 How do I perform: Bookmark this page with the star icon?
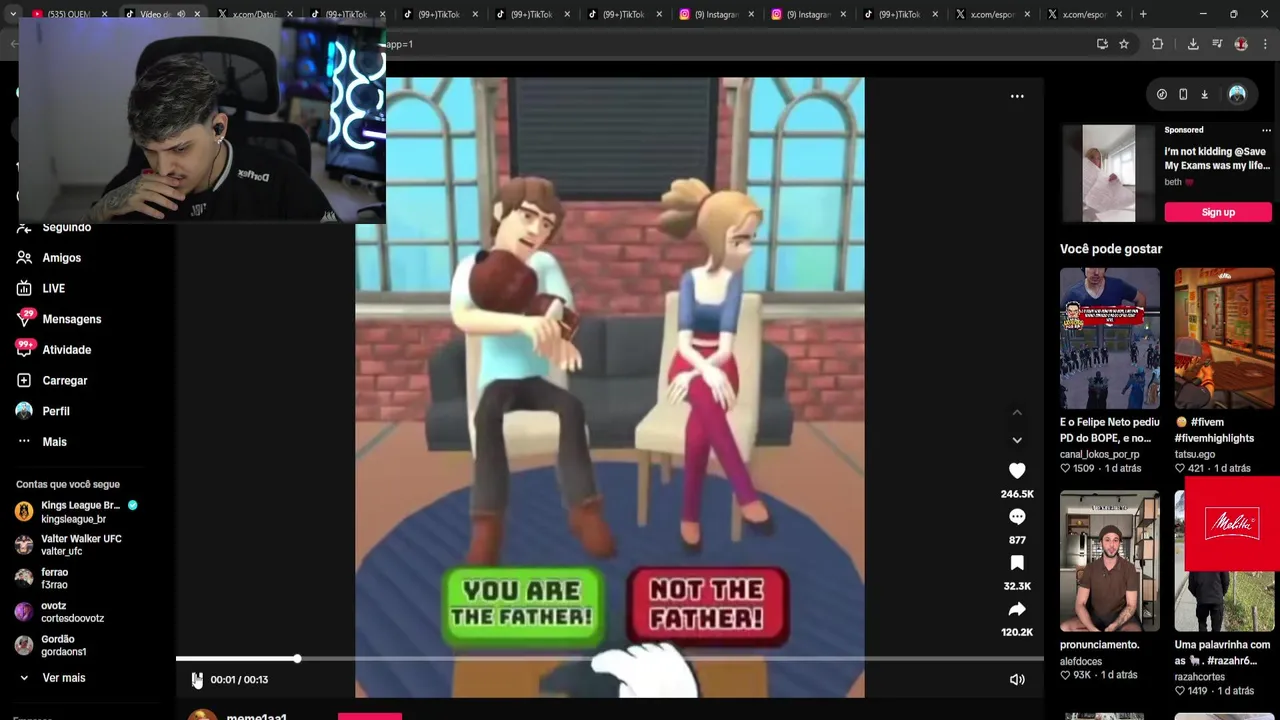coord(1124,44)
